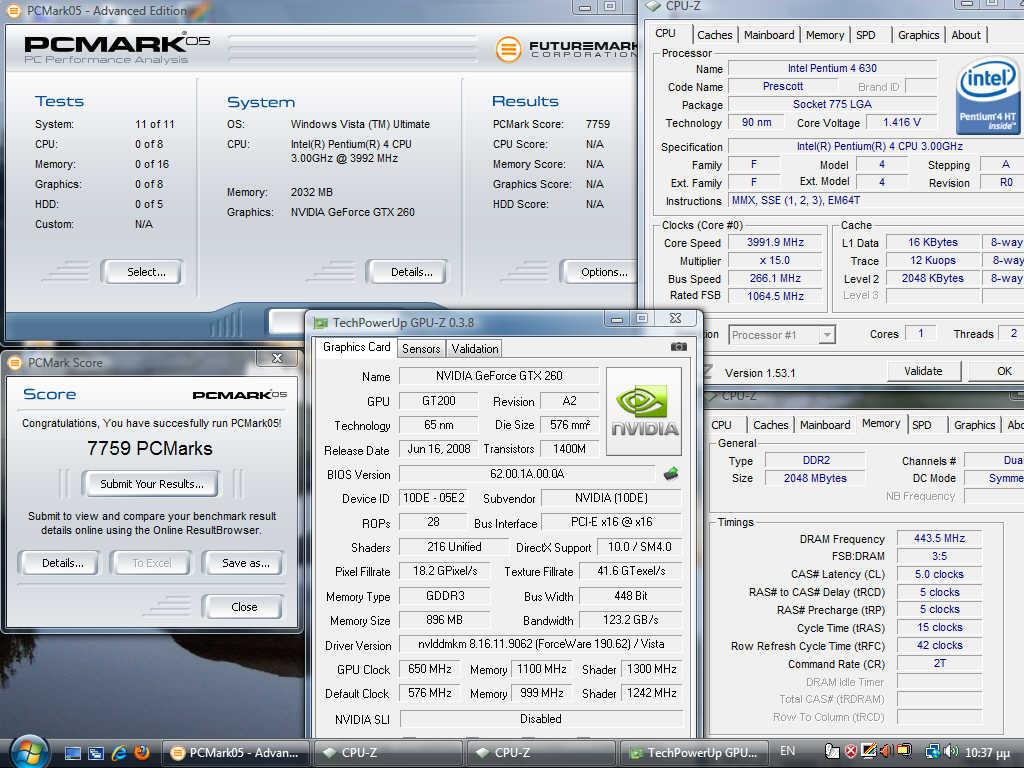The height and width of the screenshot is (768, 1024).
Task: Click DRAM Frequency value 443.5 MHz
Action: click(939, 538)
